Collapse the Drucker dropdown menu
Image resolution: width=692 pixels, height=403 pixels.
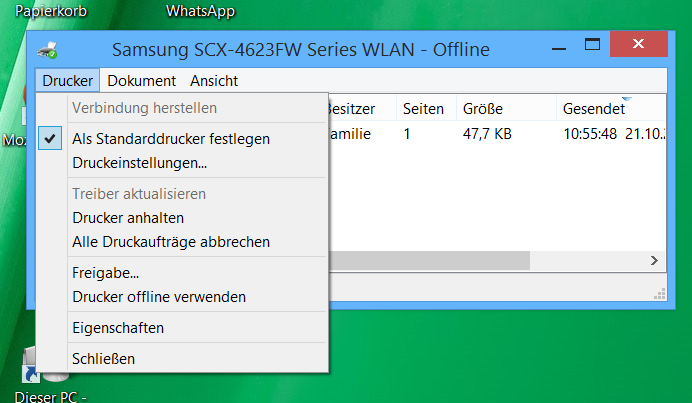[68, 81]
